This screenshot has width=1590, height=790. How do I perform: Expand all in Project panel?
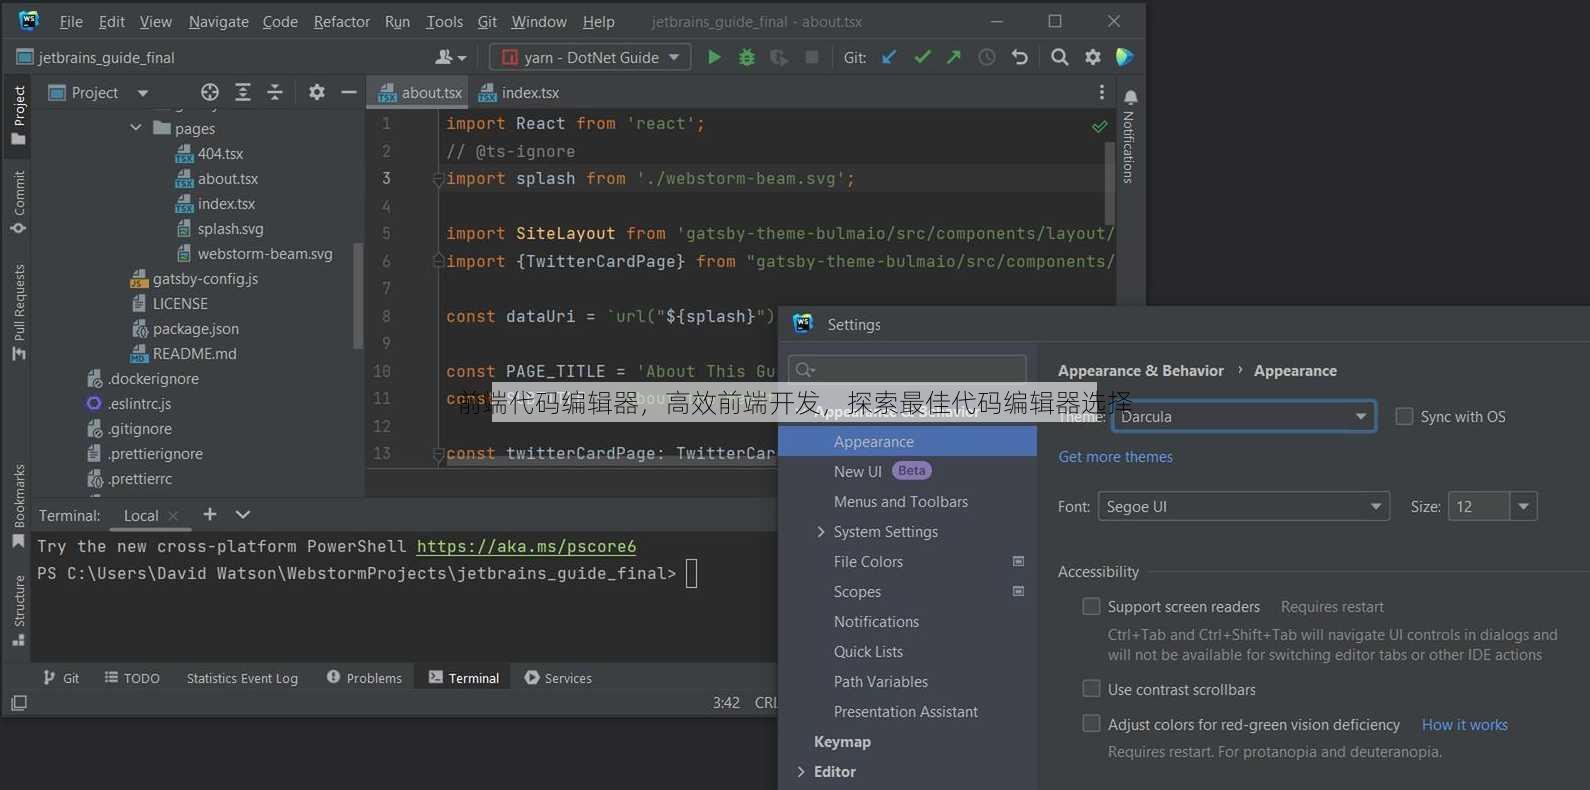pos(243,93)
